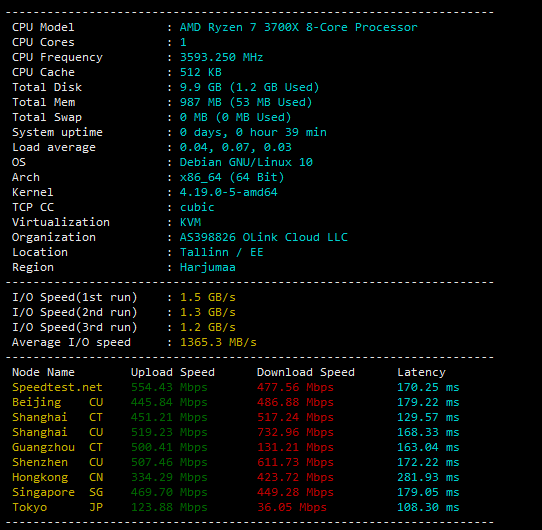542x530 pixels.
Task: Select the first run I/O speed 1.5 GB/s
Action: (x=208, y=297)
